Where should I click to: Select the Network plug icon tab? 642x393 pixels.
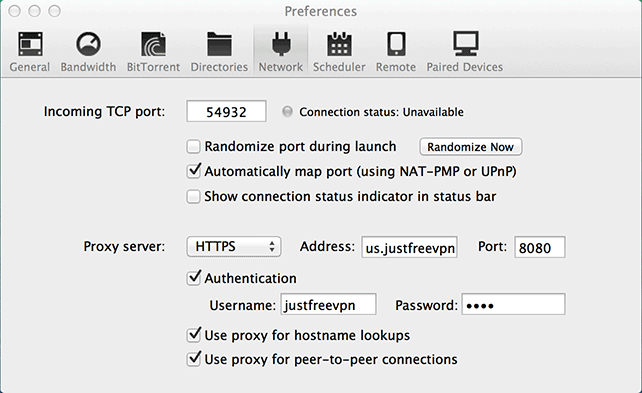click(281, 52)
